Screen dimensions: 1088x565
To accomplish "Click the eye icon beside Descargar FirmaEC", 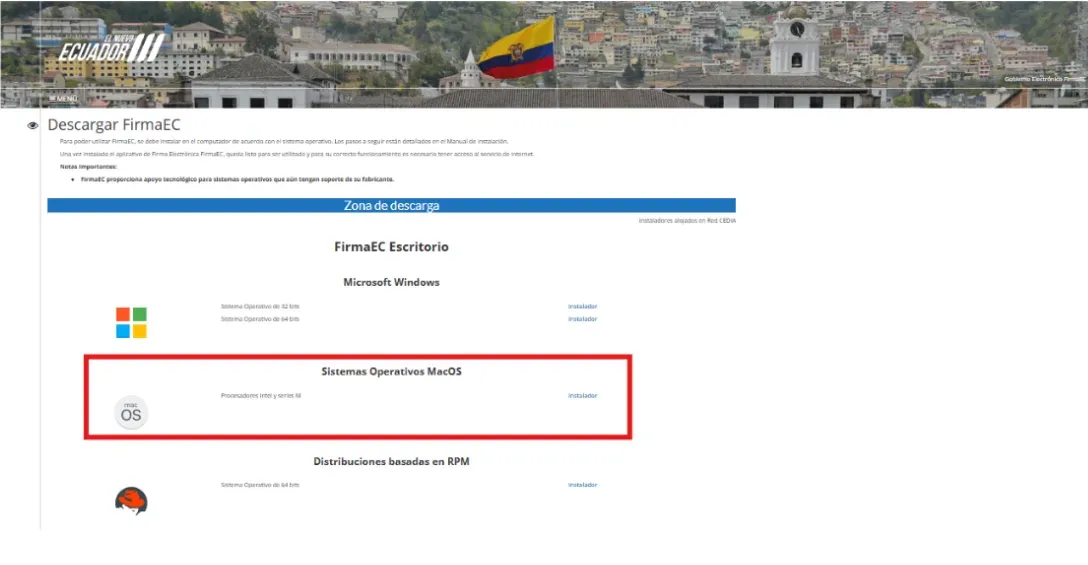I will 33,126.
